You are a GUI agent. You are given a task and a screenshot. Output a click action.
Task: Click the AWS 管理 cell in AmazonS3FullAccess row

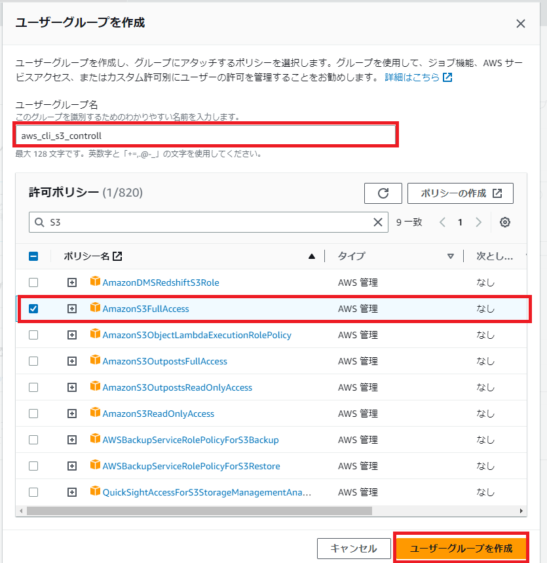(358, 309)
